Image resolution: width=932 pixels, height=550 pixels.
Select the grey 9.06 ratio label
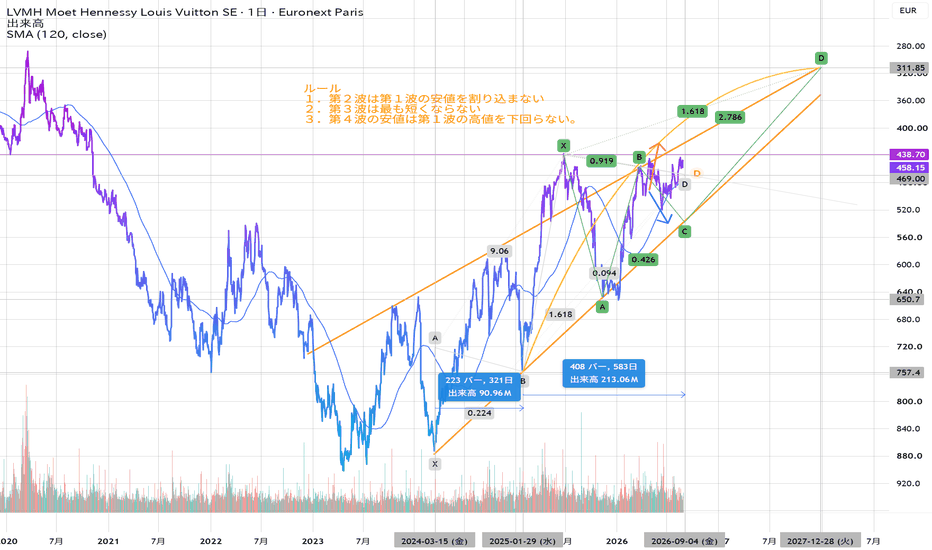[x=499, y=251]
